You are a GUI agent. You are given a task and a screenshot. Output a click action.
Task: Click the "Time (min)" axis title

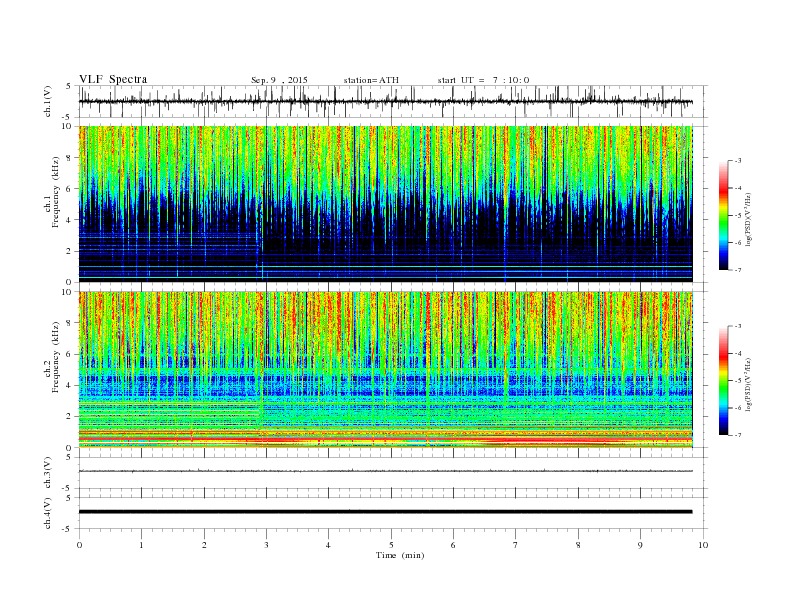click(400, 555)
